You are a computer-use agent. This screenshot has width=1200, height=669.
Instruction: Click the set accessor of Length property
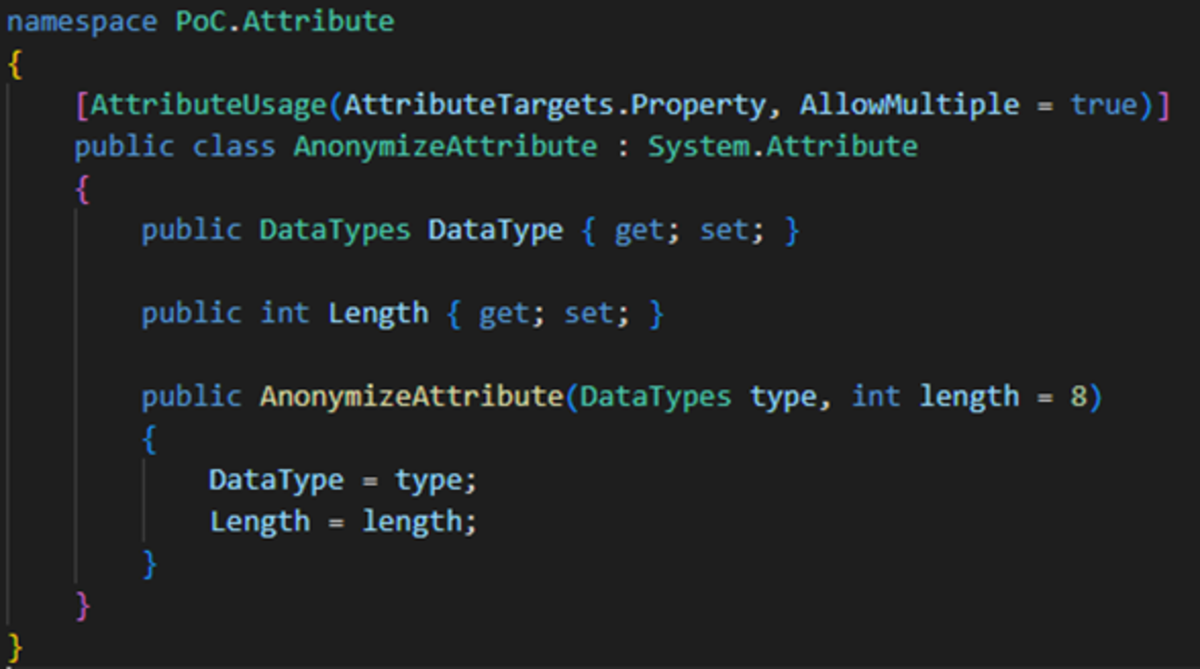tap(589, 314)
